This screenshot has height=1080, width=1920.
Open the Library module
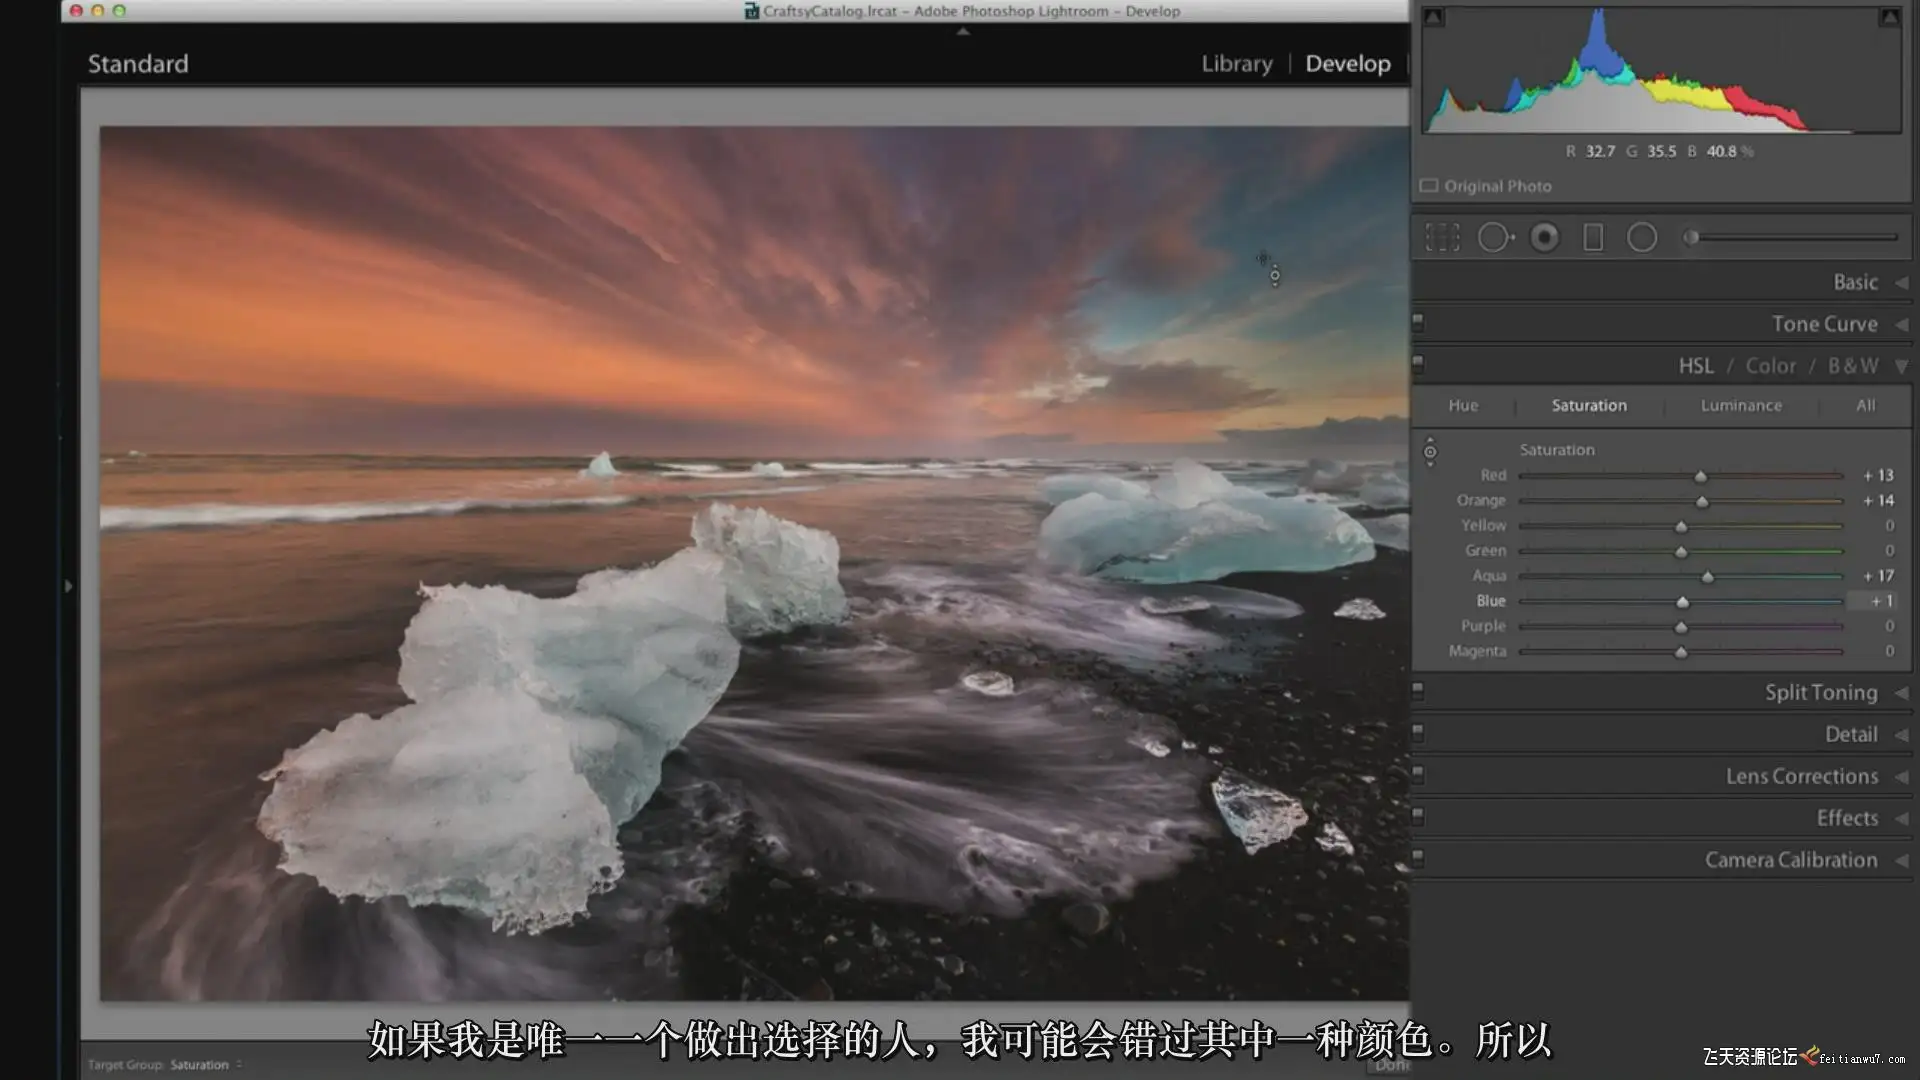[1236, 64]
